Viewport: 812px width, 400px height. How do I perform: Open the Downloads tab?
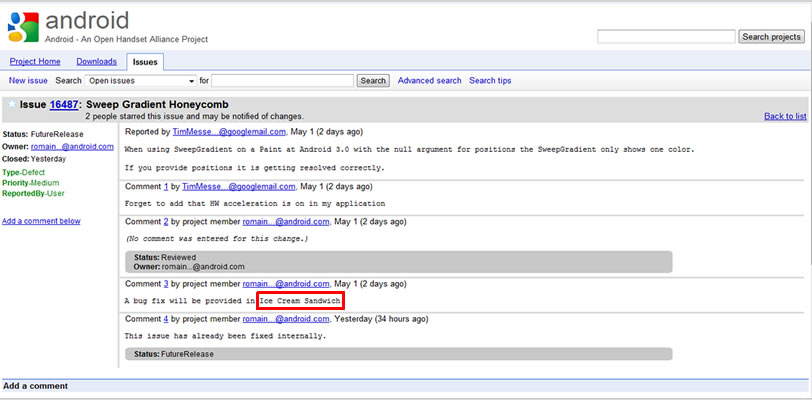(x=96, y=61)
